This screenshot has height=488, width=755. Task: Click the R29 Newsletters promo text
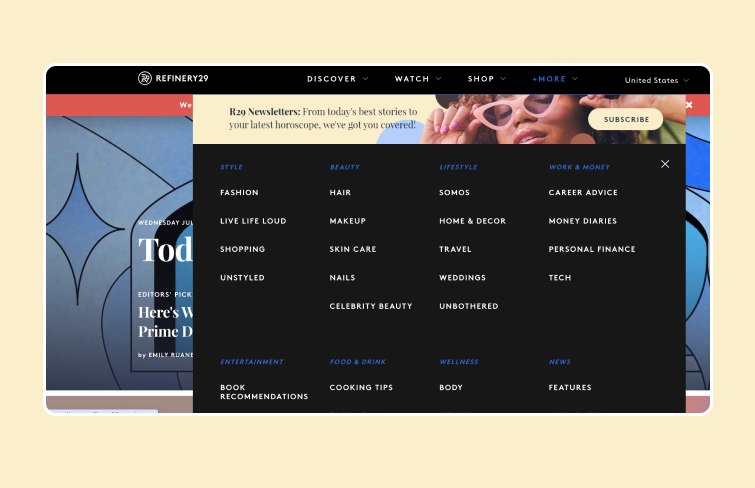coord(323,118)
